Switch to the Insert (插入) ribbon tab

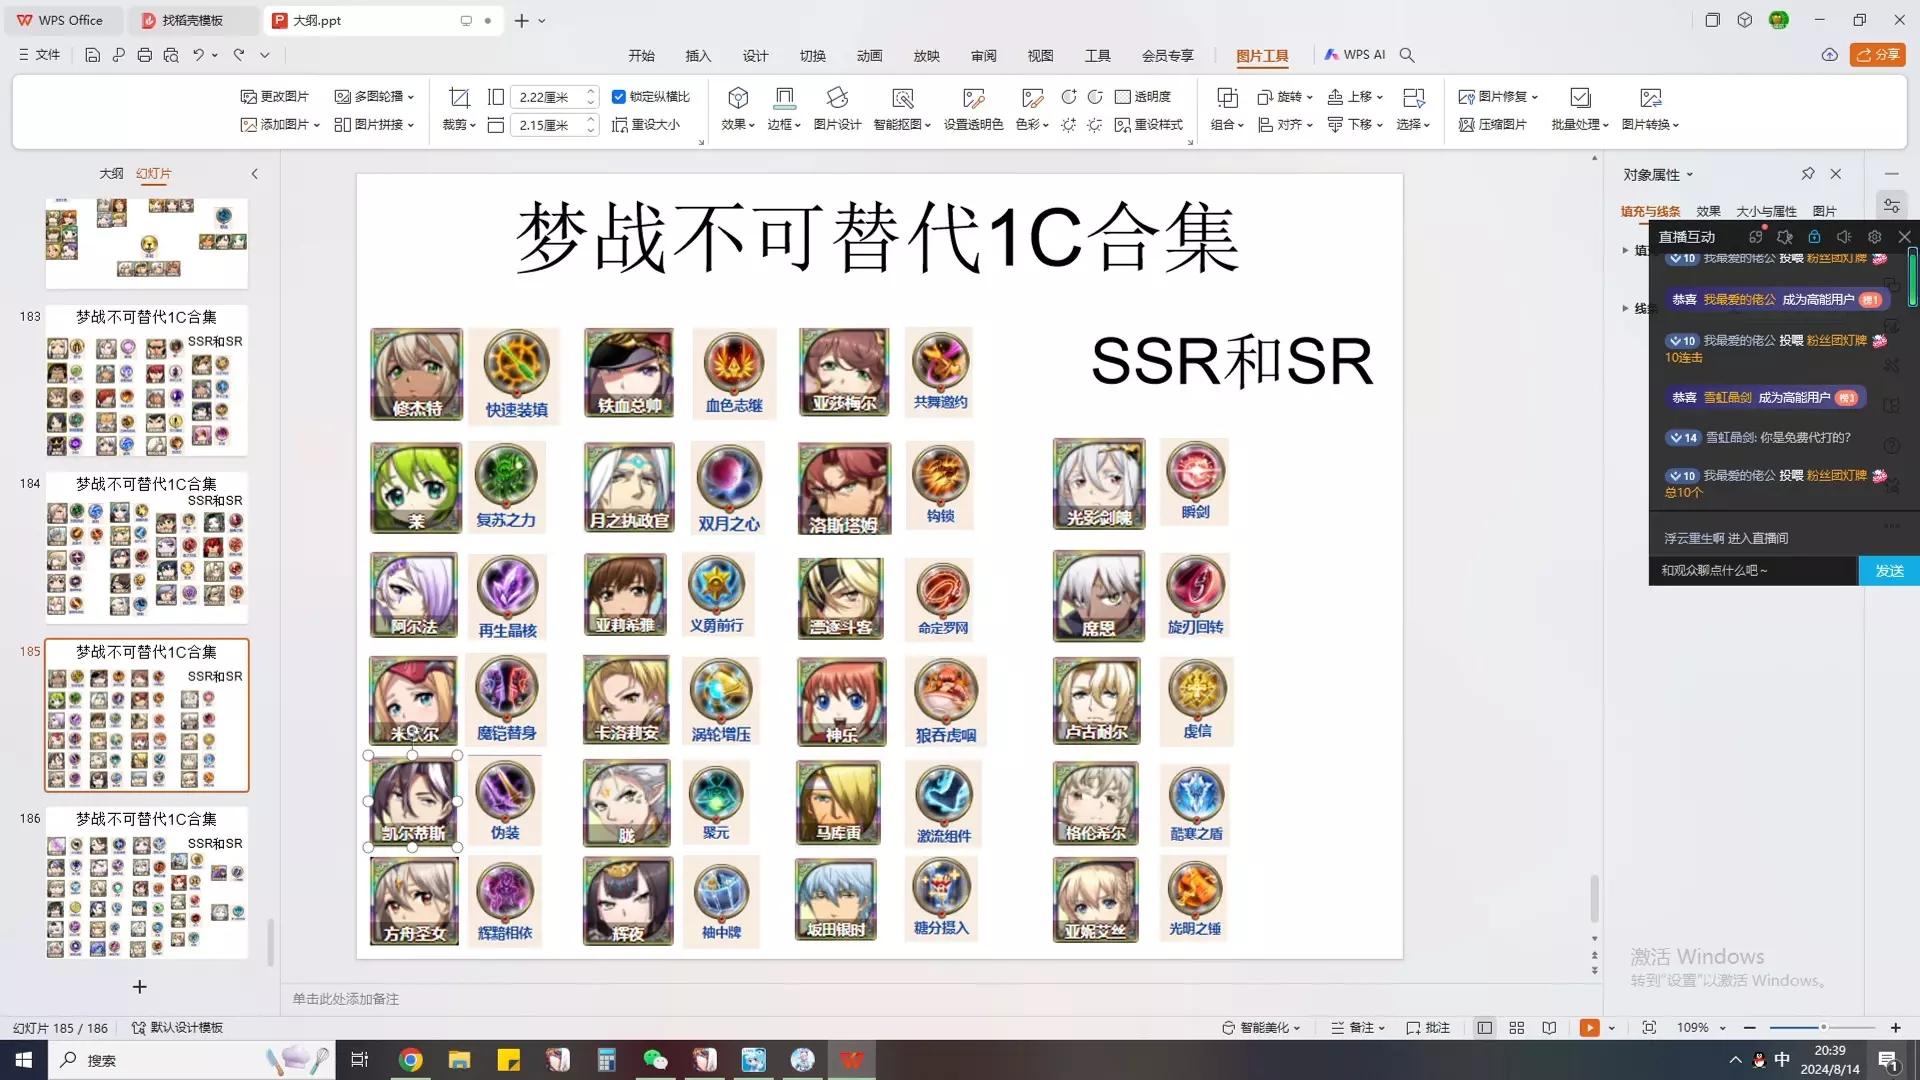point(698,56)
